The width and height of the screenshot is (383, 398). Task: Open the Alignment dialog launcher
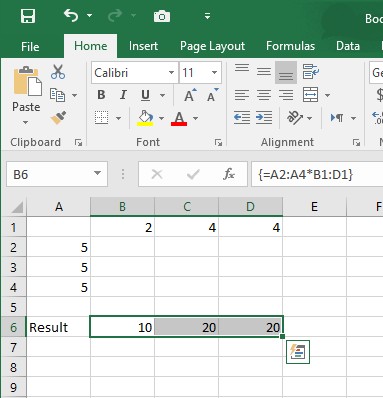click(x=356, y=143)
